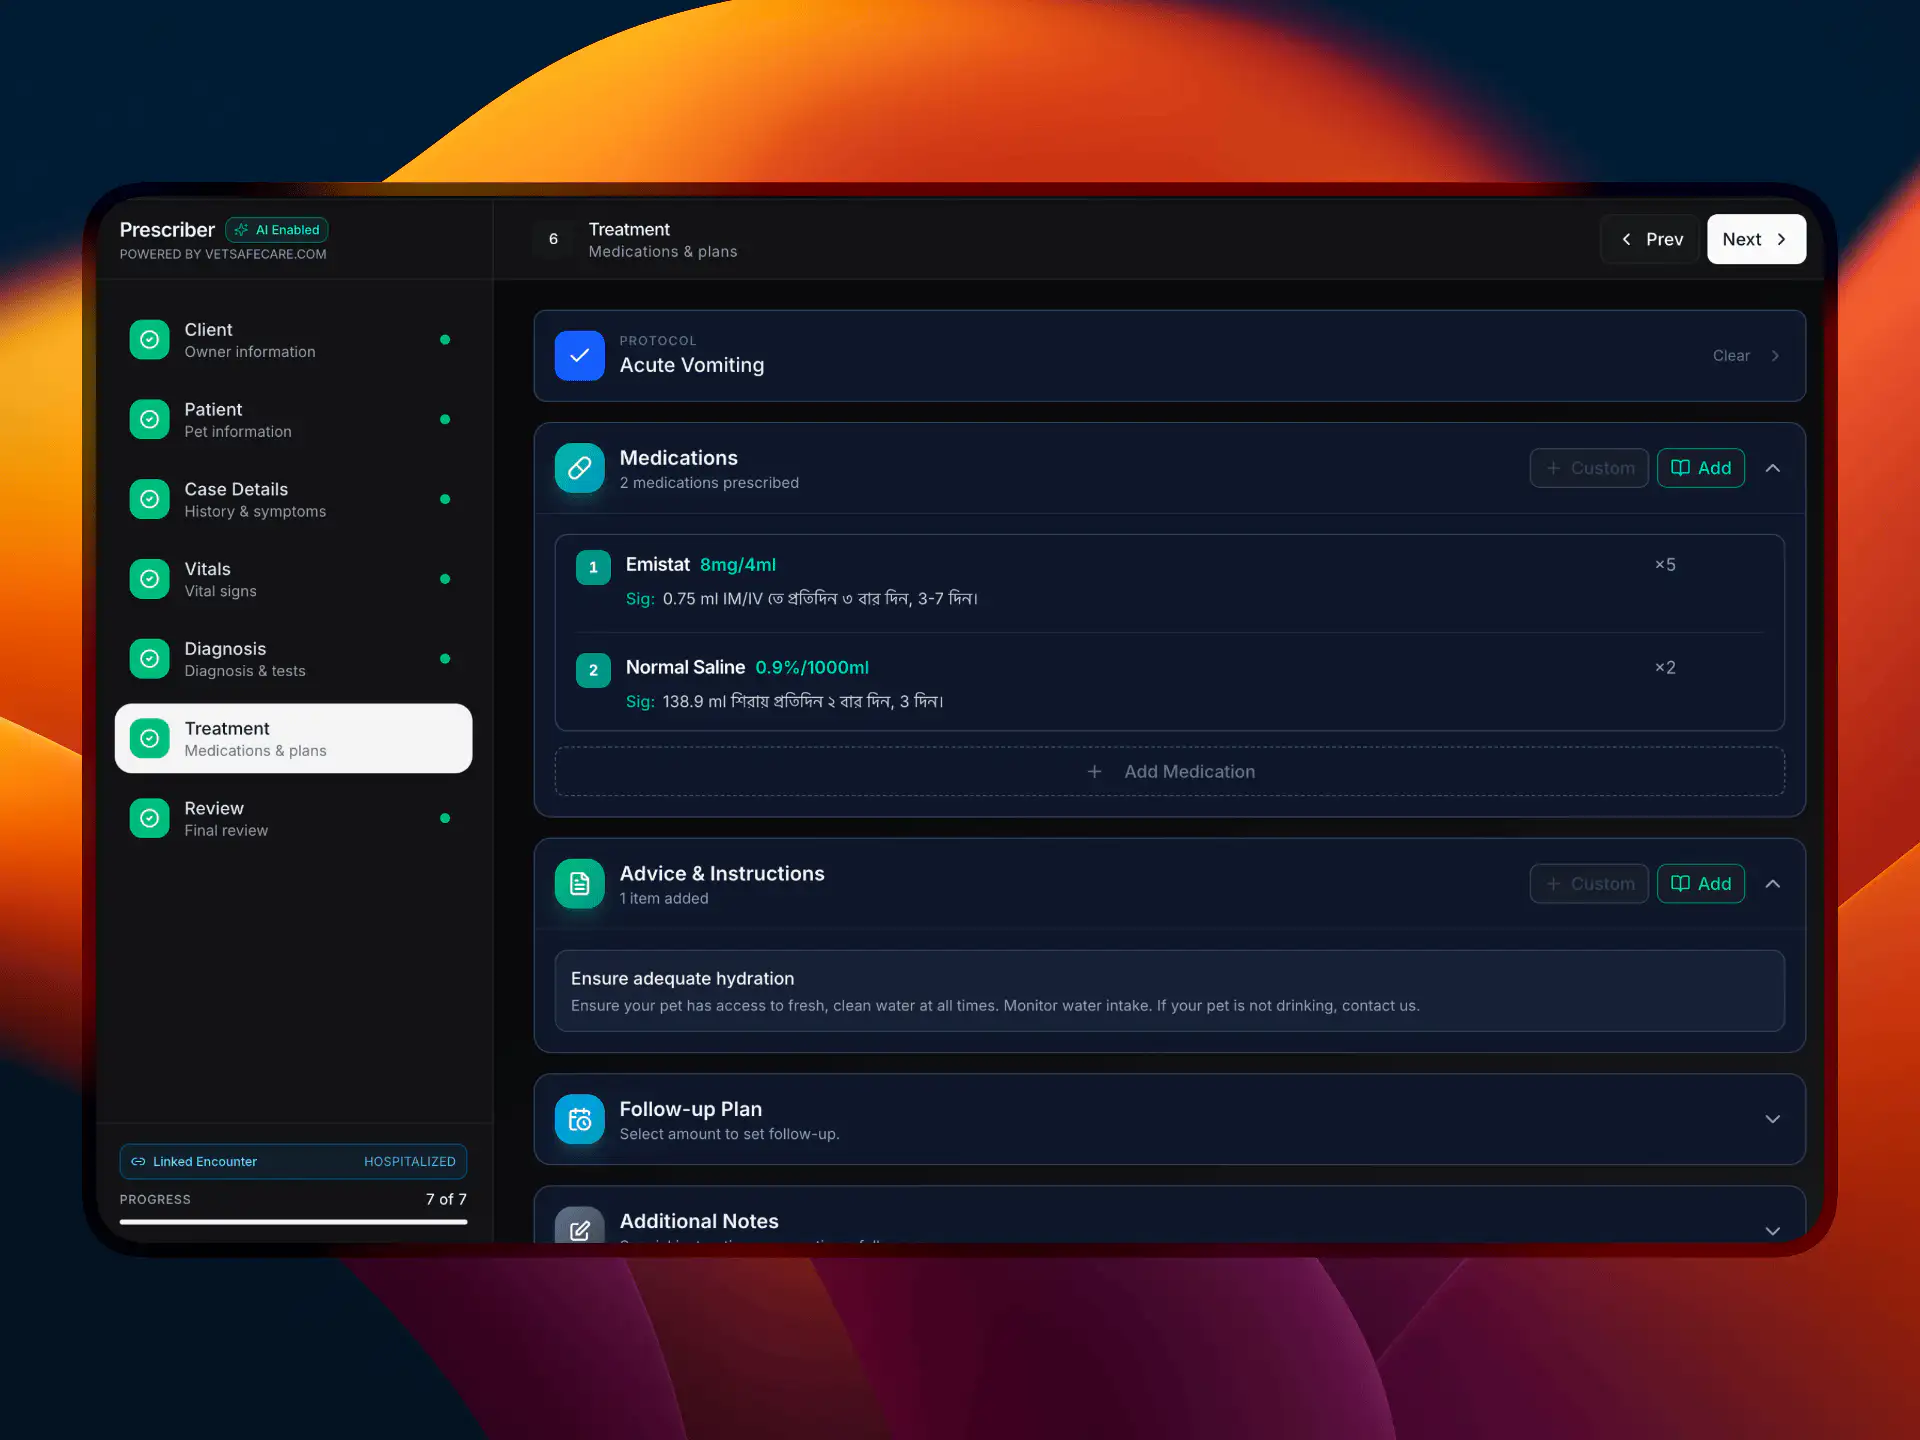This screenshot has width=1920, height=1440.
Task: Collapse the Advice & Instructions section chevron
Action: point(1773,884)
